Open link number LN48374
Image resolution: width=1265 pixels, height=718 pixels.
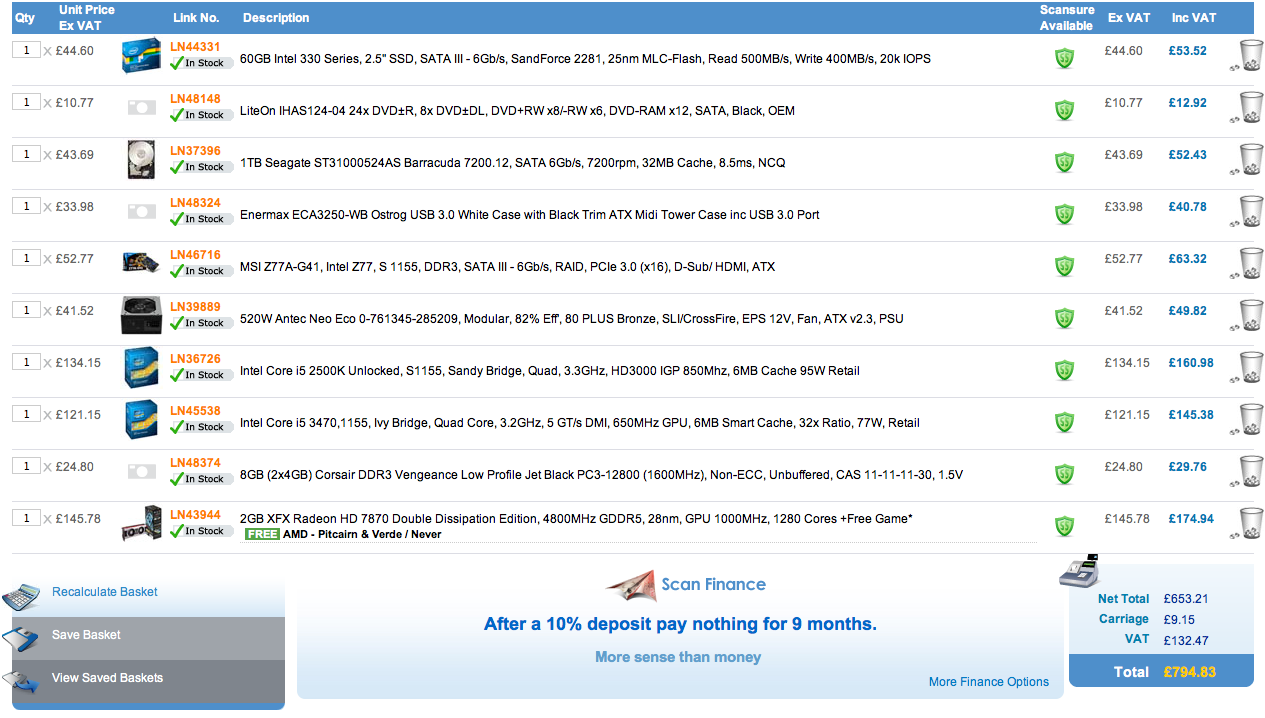195,463
